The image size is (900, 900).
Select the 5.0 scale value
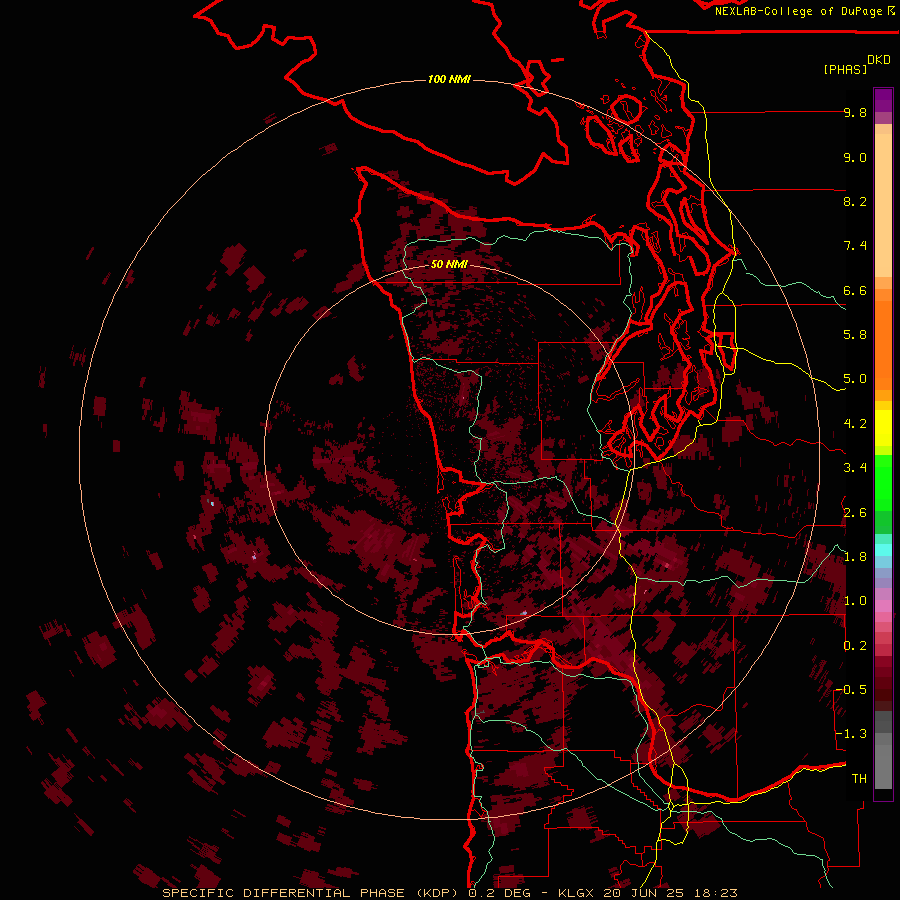(855, 379)
